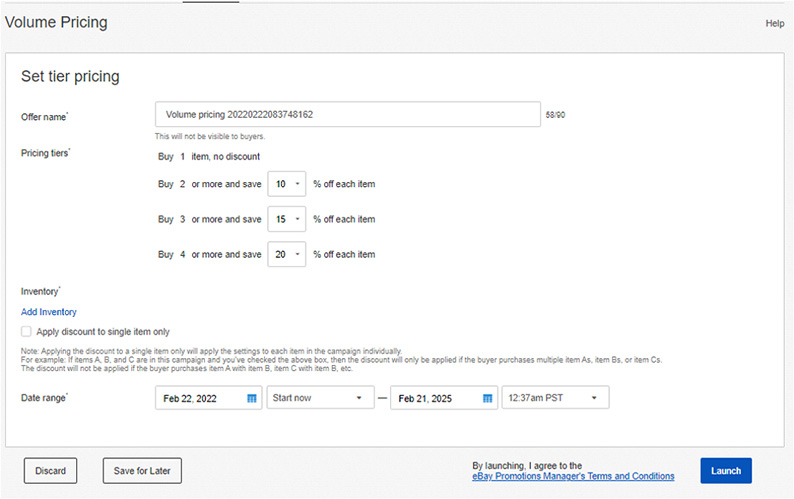Image resolution: width=794 pixels, height=499 pixels.
Task: Expand the Buy 2 discount percent dropdown
Action: pyautogui.click(x=286, y=184)
